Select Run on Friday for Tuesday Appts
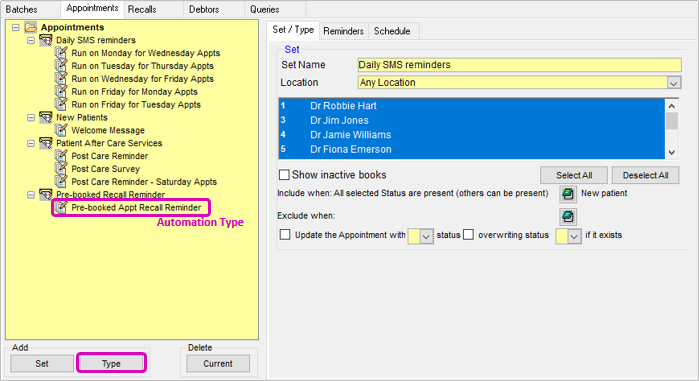This screenshot has height=381, width=699. [136, 105]
